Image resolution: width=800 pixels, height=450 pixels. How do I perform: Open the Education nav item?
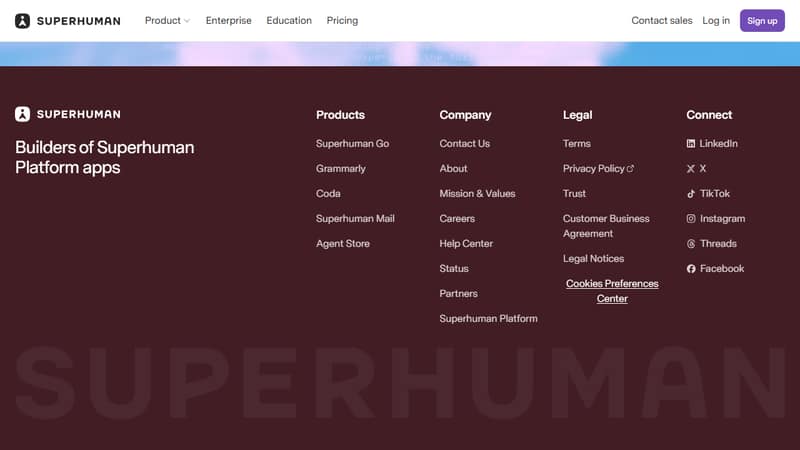click(289, 20)
